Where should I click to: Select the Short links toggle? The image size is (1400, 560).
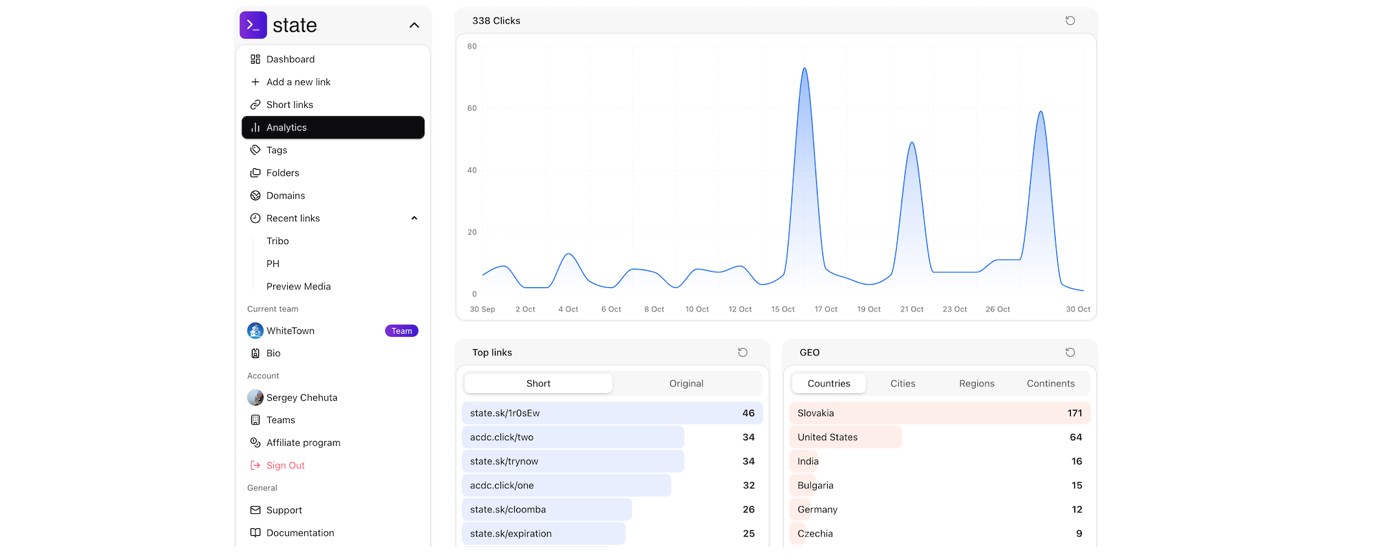pos(538,383)
